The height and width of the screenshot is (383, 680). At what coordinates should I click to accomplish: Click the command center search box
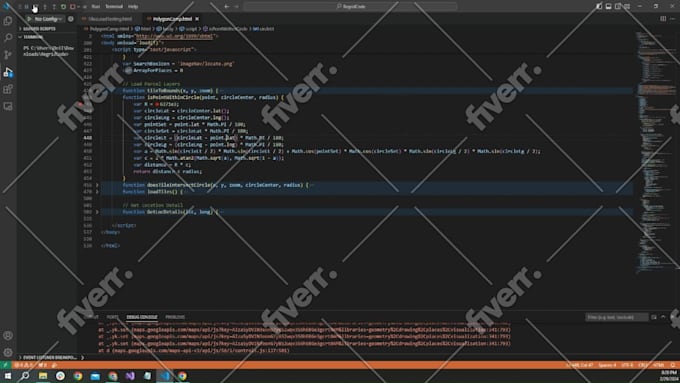click(x=350, y=7)
